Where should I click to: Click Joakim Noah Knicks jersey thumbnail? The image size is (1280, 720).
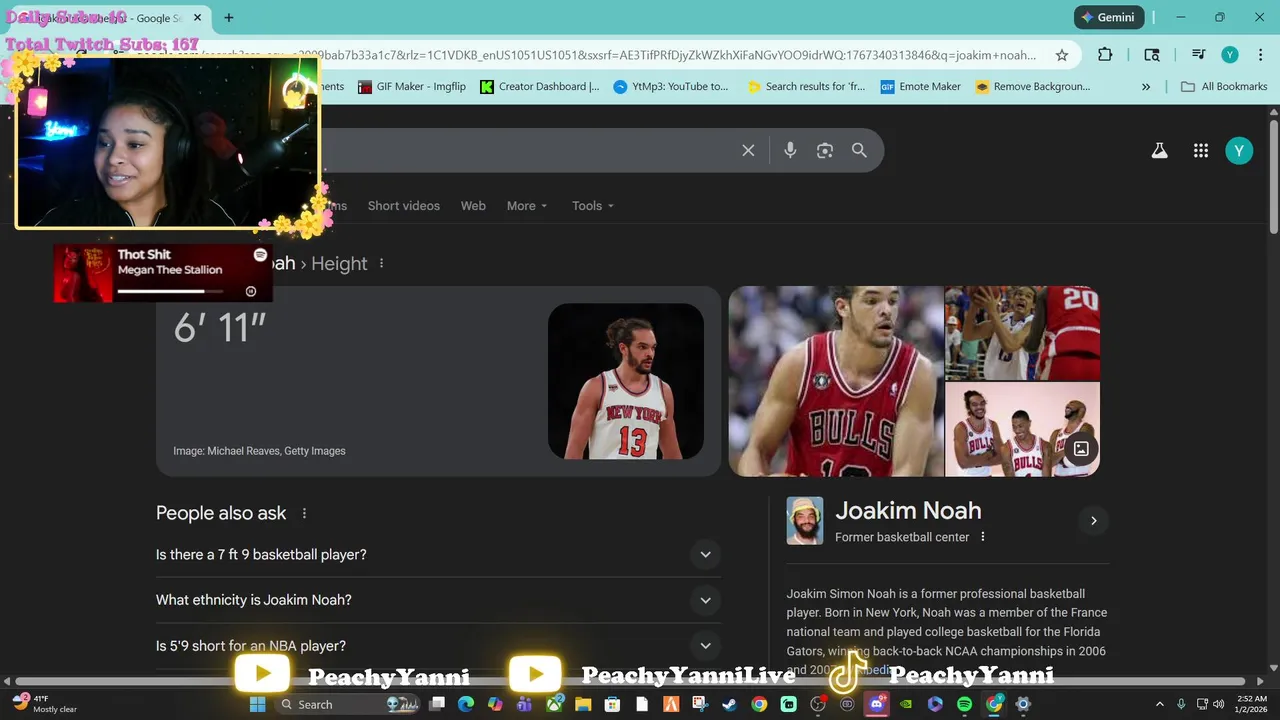point(626,381)
